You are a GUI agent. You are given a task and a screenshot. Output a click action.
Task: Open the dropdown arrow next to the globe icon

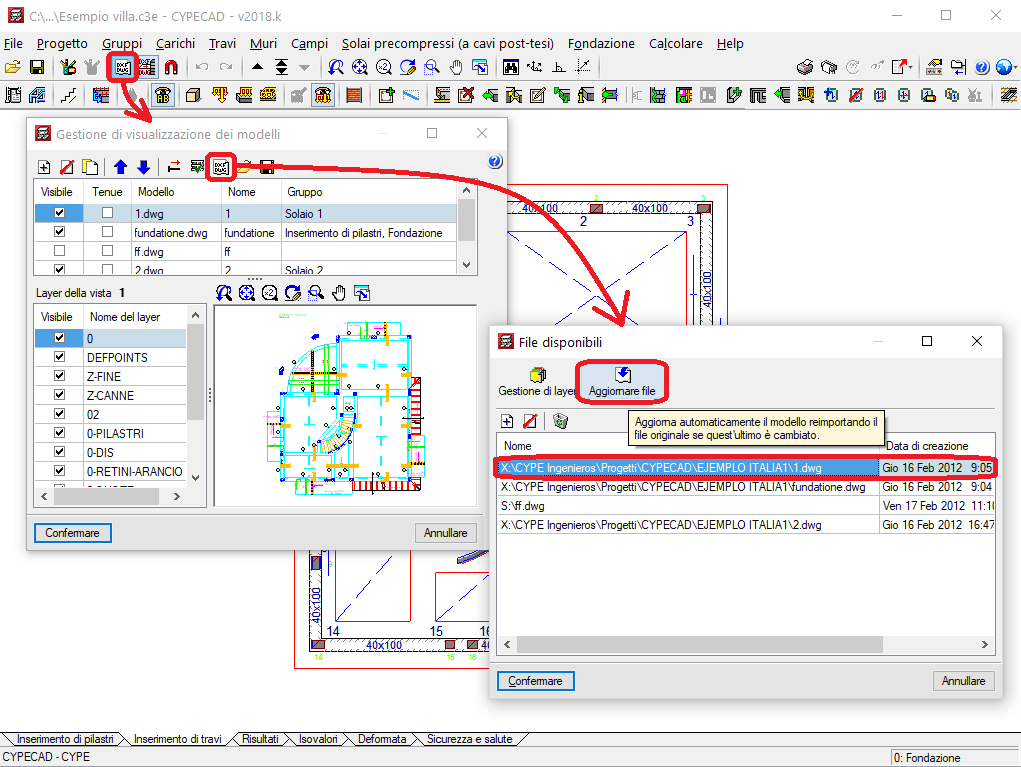point(1014,67)
